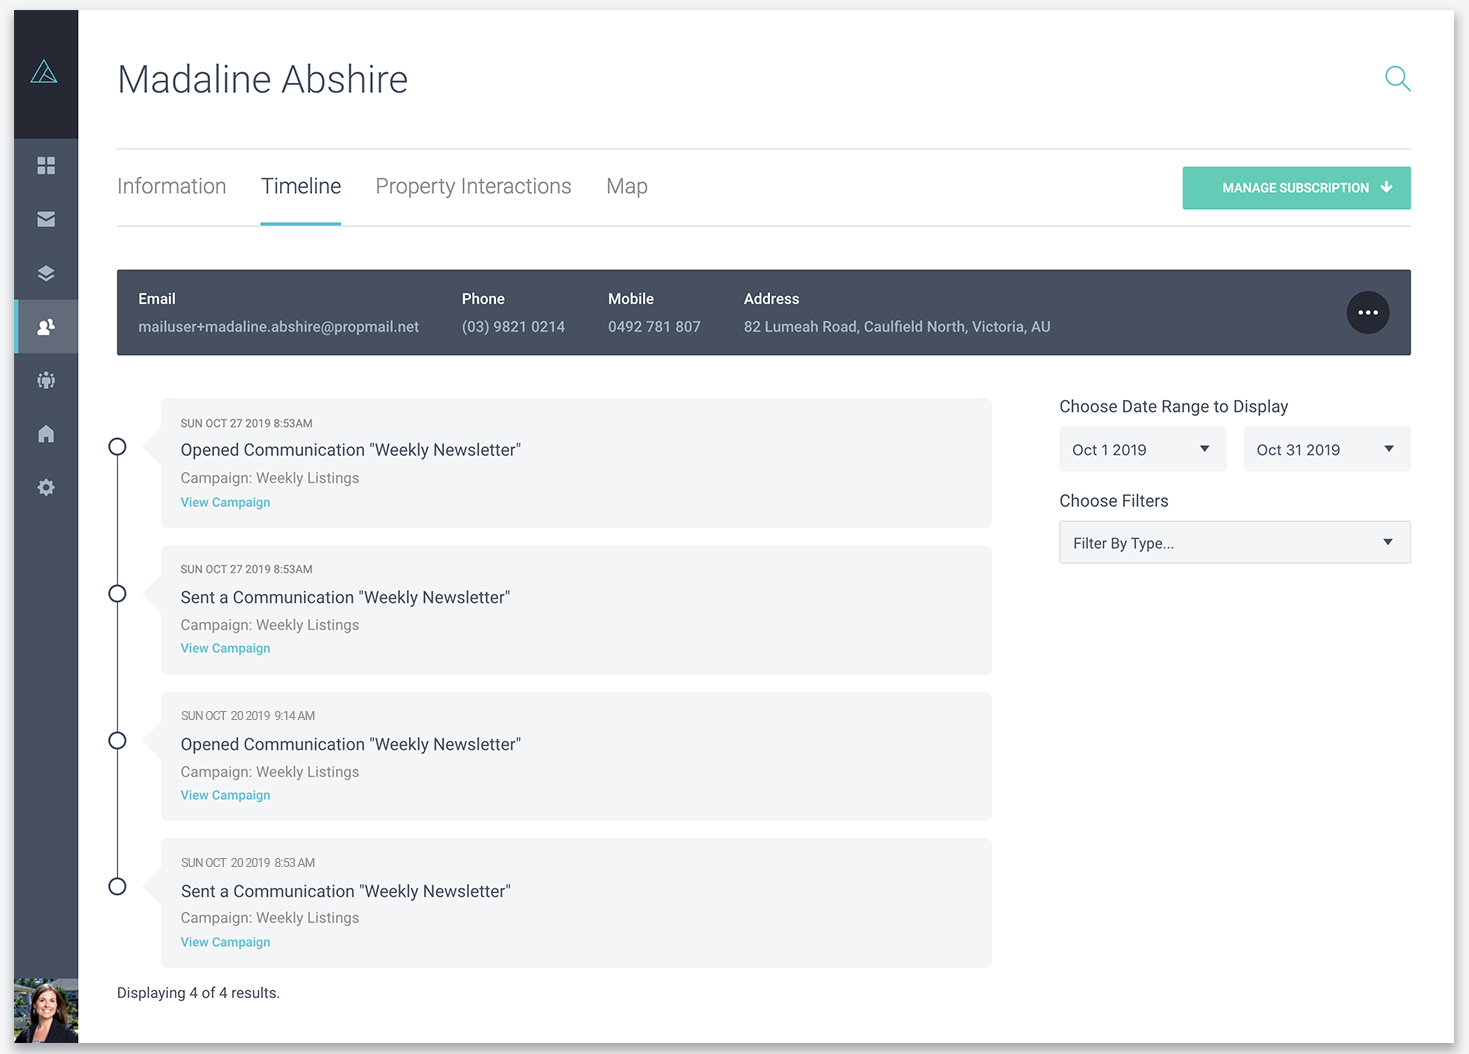The image size is (1469, 1054).
Task: Open the groups icon in sidebar
Action: [x=46, y=380]
